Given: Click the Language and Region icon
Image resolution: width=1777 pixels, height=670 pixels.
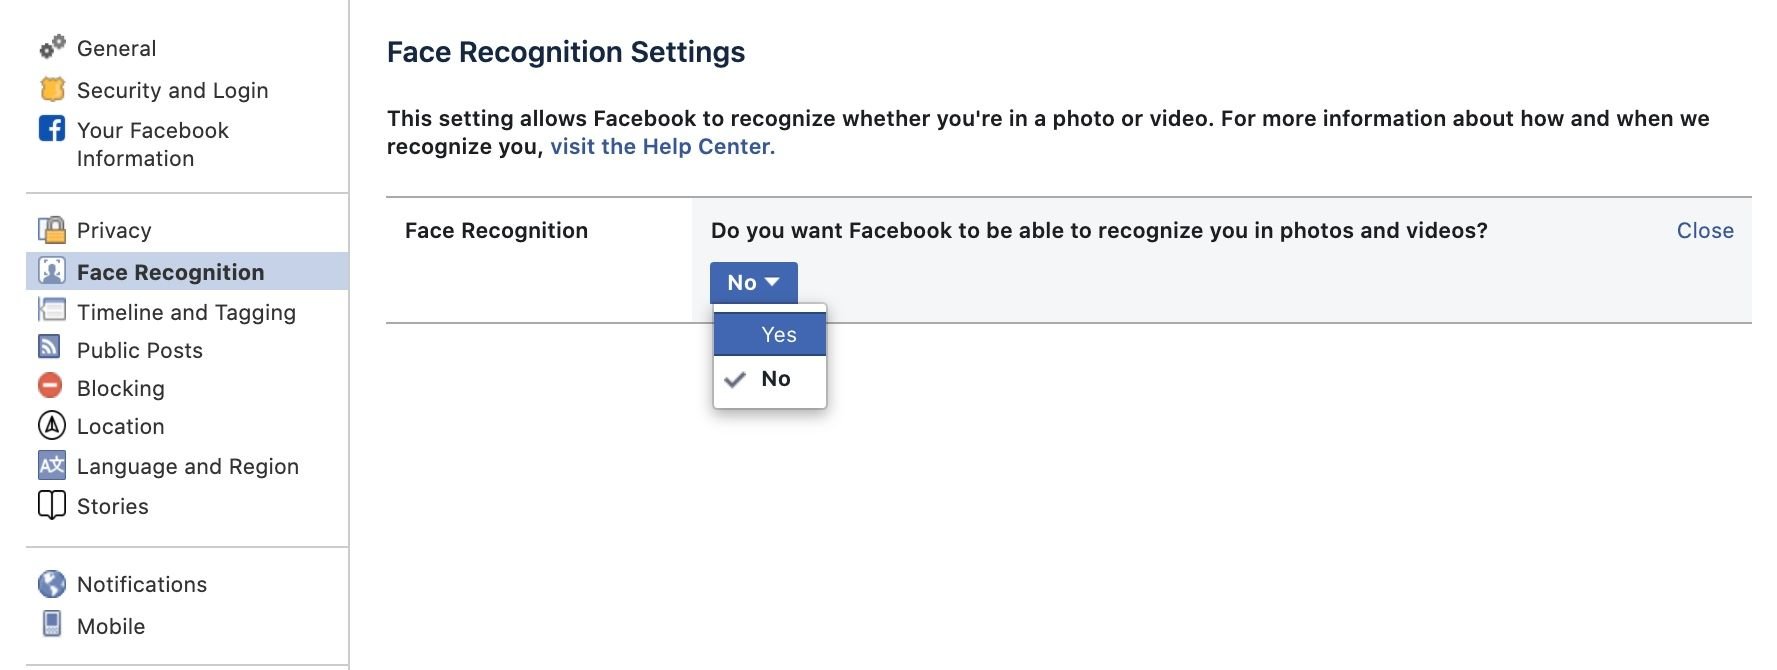Looking at the screenshot, I should click(52, 465).
